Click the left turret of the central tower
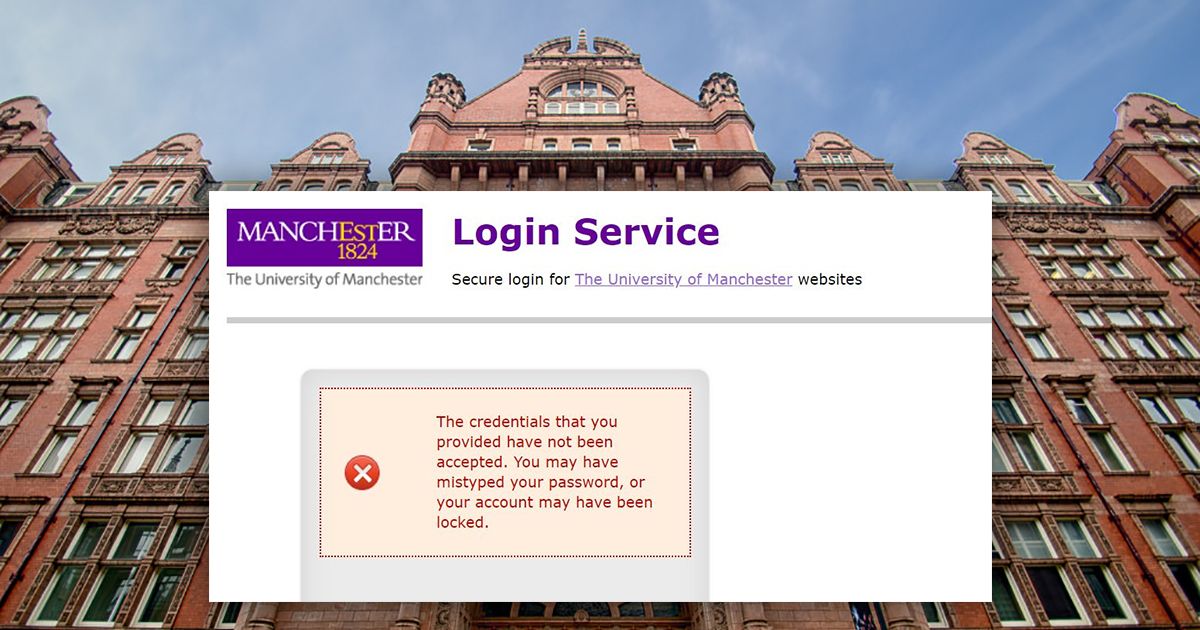 445,92
